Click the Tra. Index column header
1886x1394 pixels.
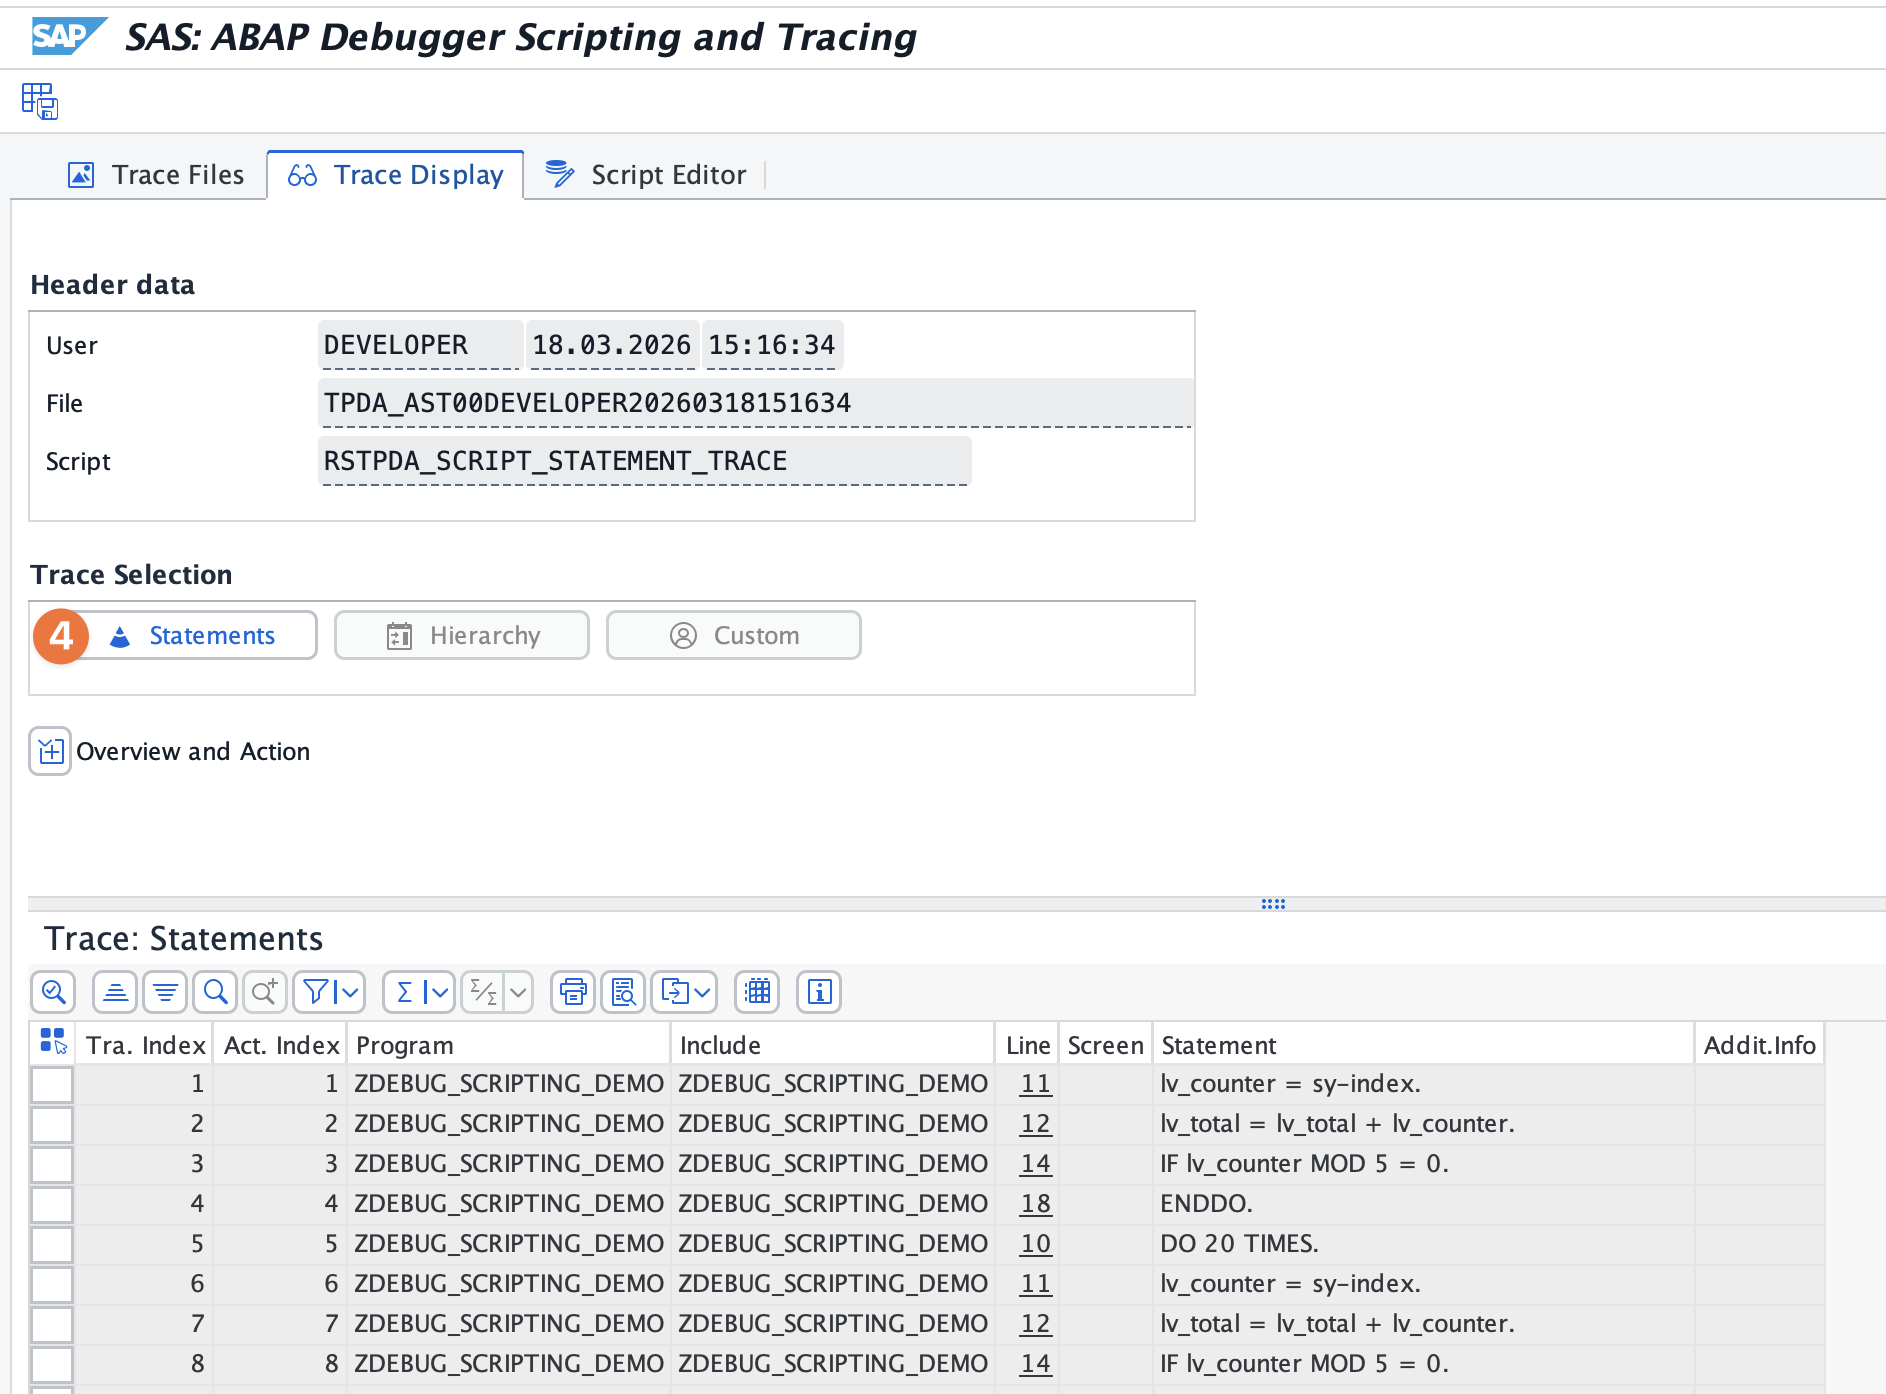[146, 1045]
